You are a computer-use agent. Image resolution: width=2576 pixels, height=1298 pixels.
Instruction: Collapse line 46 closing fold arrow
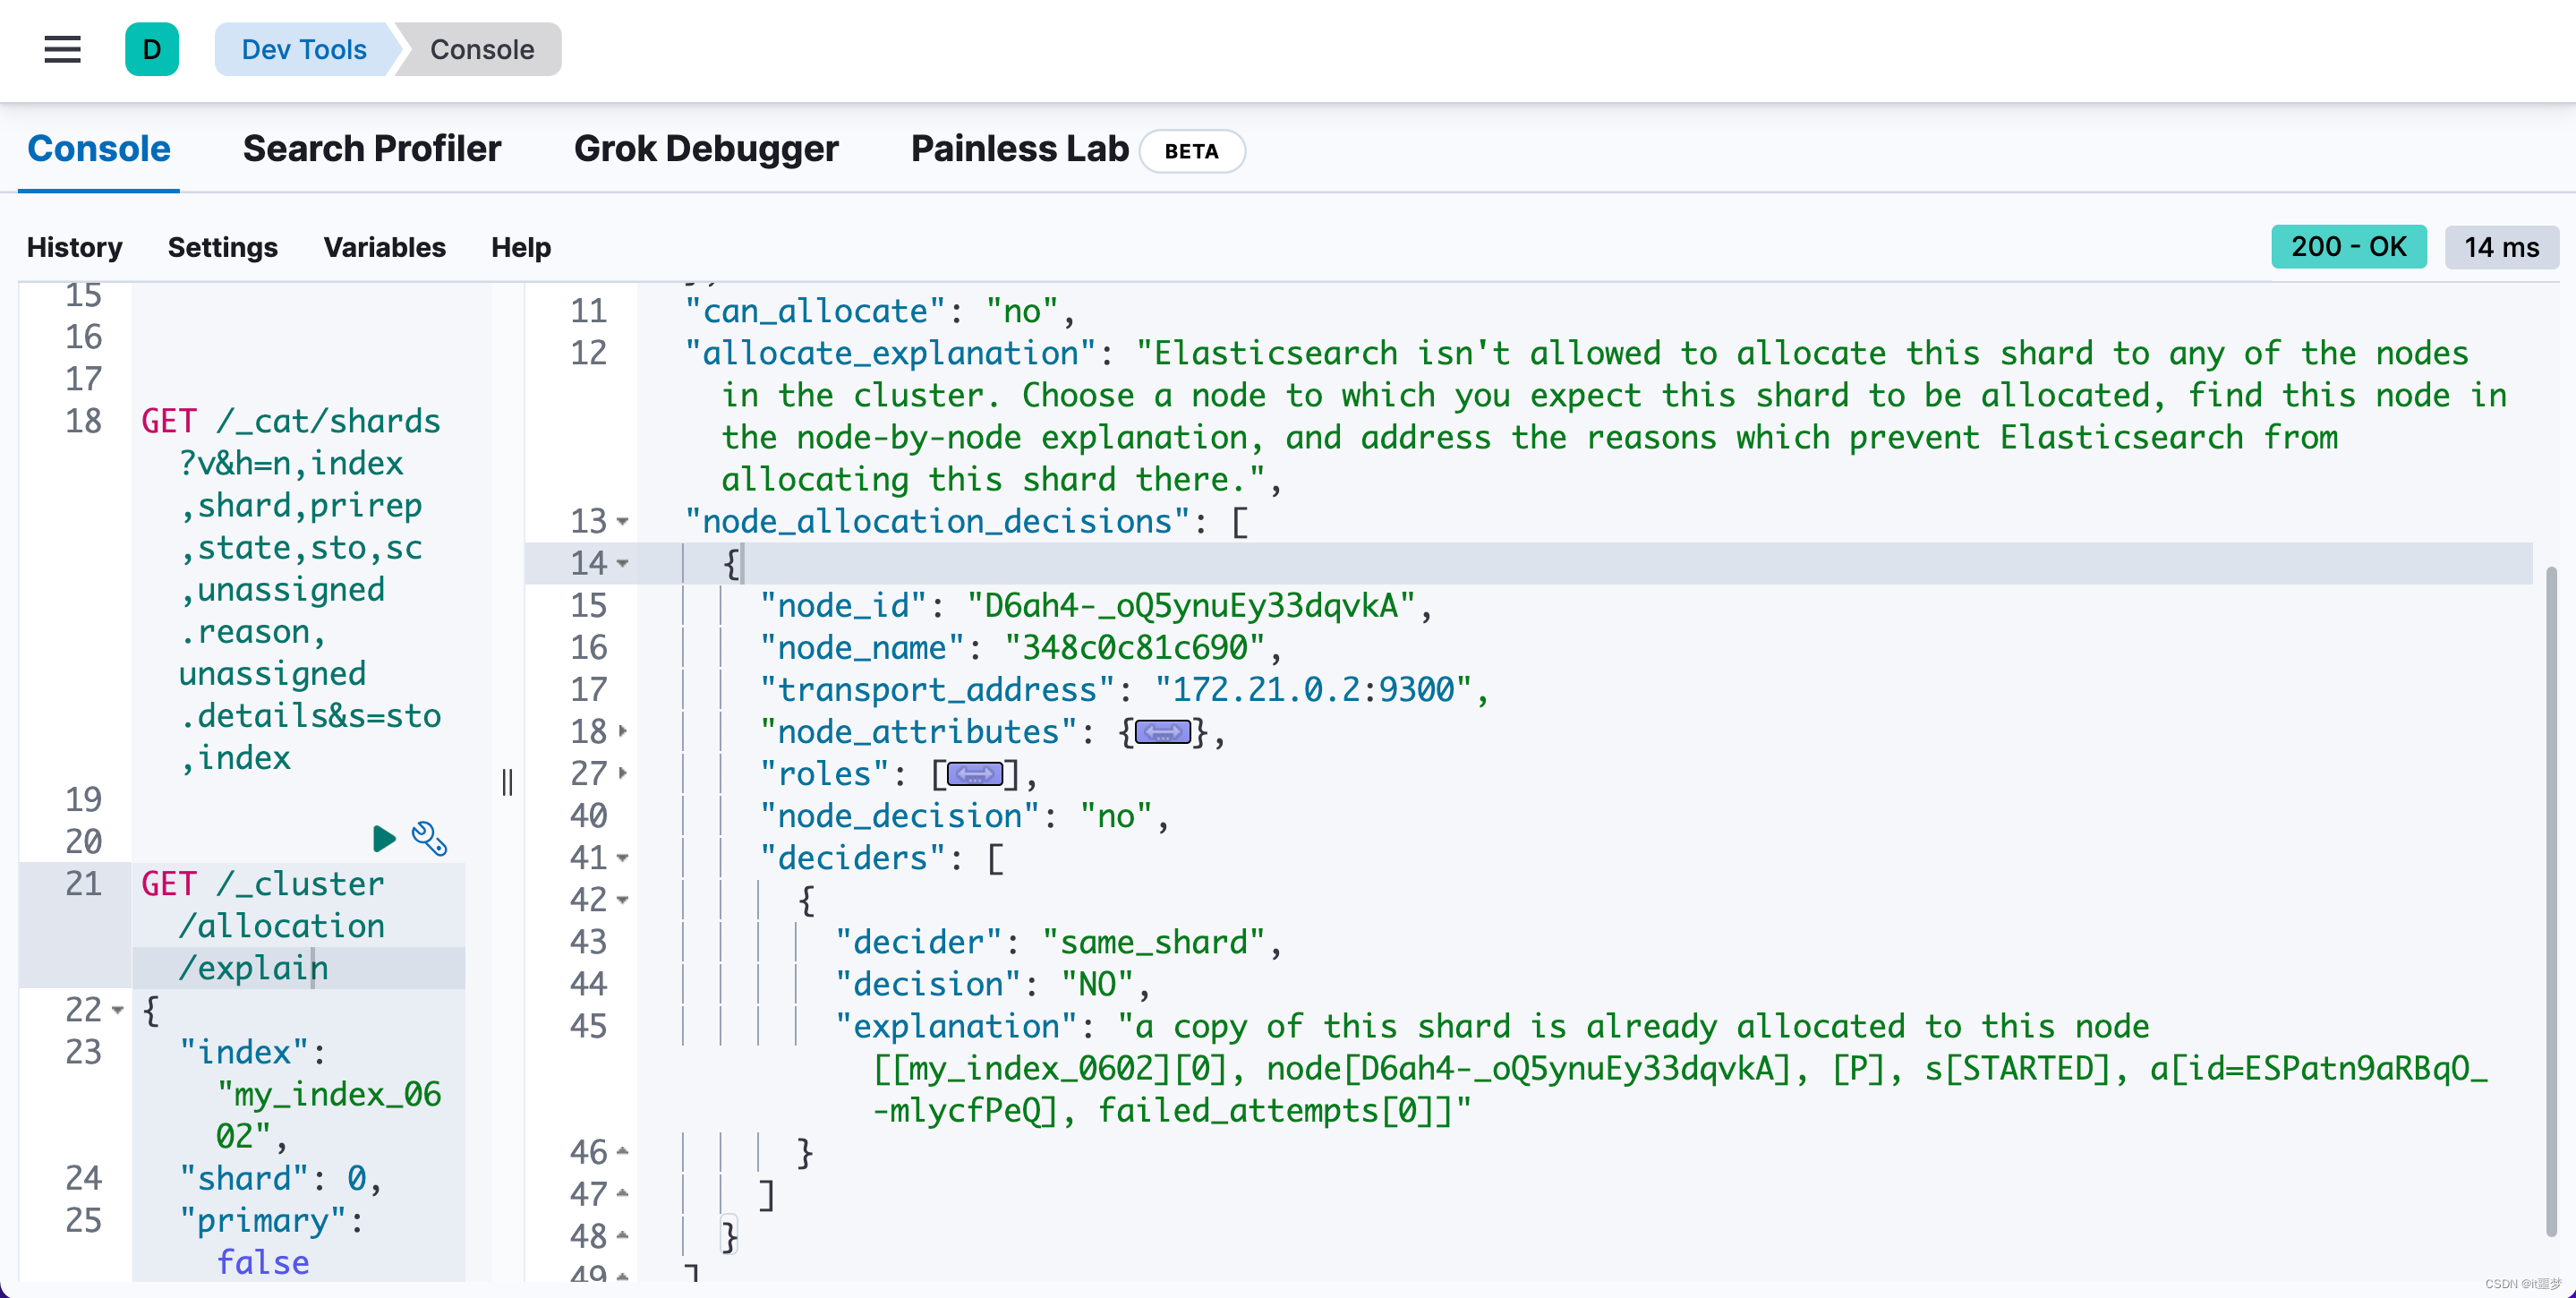click(x=623, y=1152)
